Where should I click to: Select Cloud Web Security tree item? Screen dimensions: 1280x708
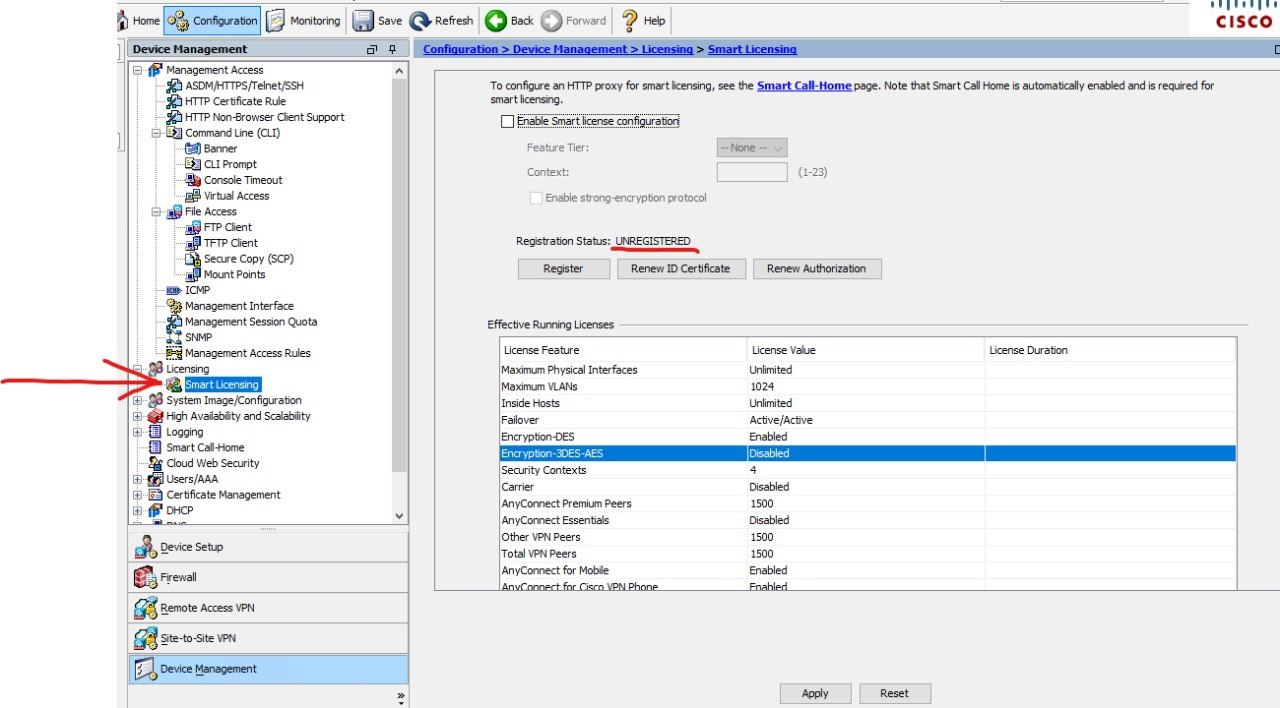coord(212,463)
